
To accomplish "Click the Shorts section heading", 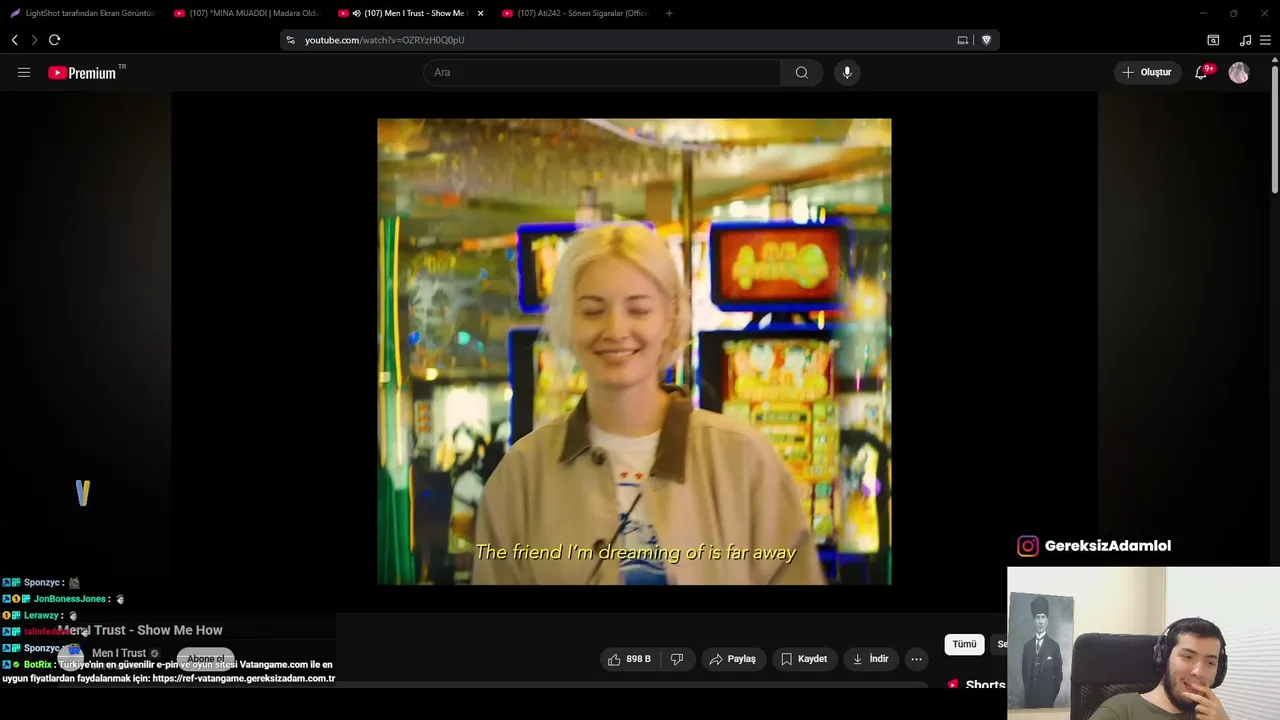I will [x=985, y=685].
